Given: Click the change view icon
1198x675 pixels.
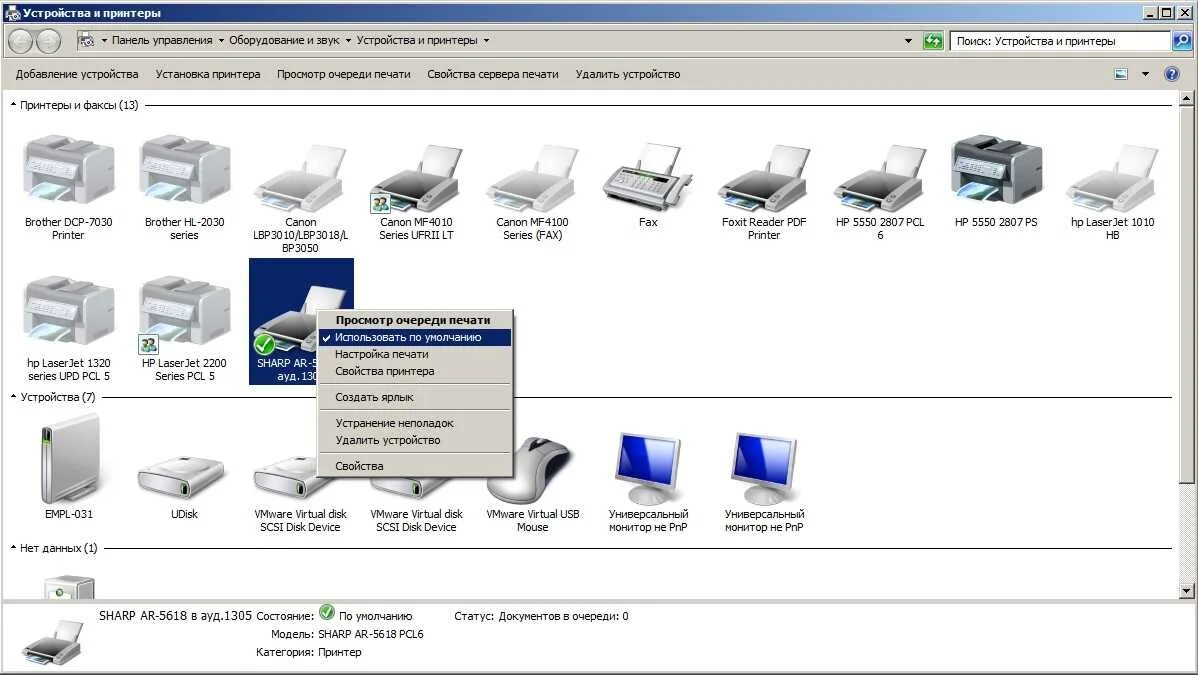Looking at the screenshot, I should coord(1121,74).
